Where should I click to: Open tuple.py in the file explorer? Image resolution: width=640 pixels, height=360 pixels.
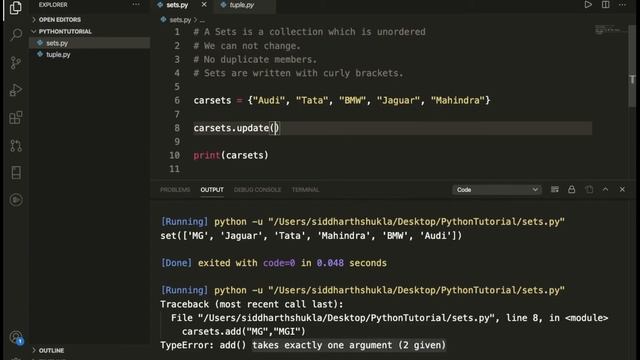(x=58, y=54)
